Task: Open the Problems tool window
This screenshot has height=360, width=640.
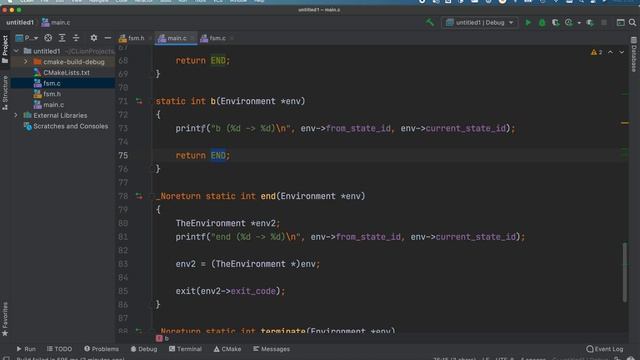Action: 102,349
